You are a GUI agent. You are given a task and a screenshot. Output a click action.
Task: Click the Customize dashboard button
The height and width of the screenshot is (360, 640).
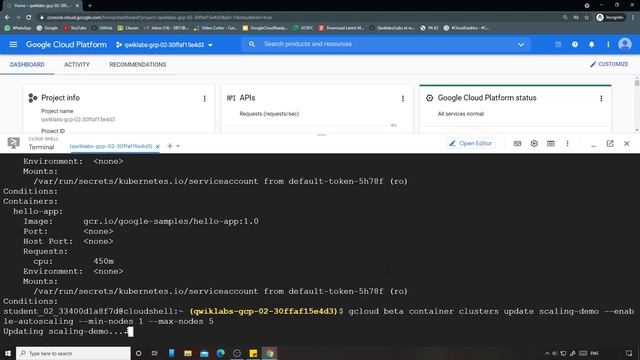point(609,64)
